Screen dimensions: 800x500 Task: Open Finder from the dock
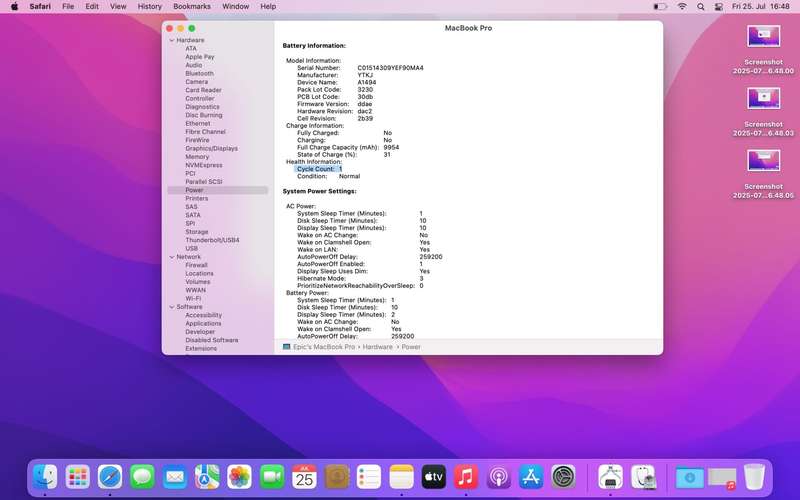click(45, 478)
